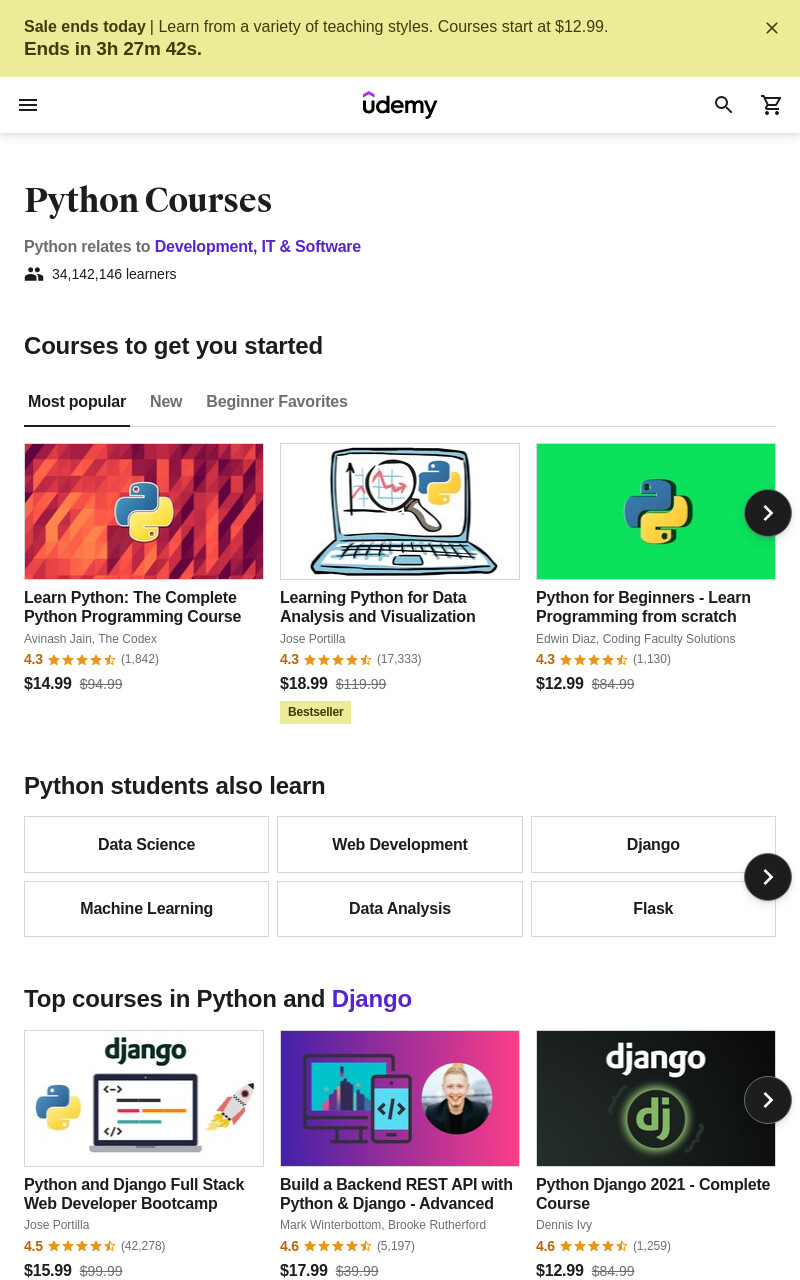Click title Python Django 2021 - Complete Course

pyautogui.click(x=653, y=1194)
